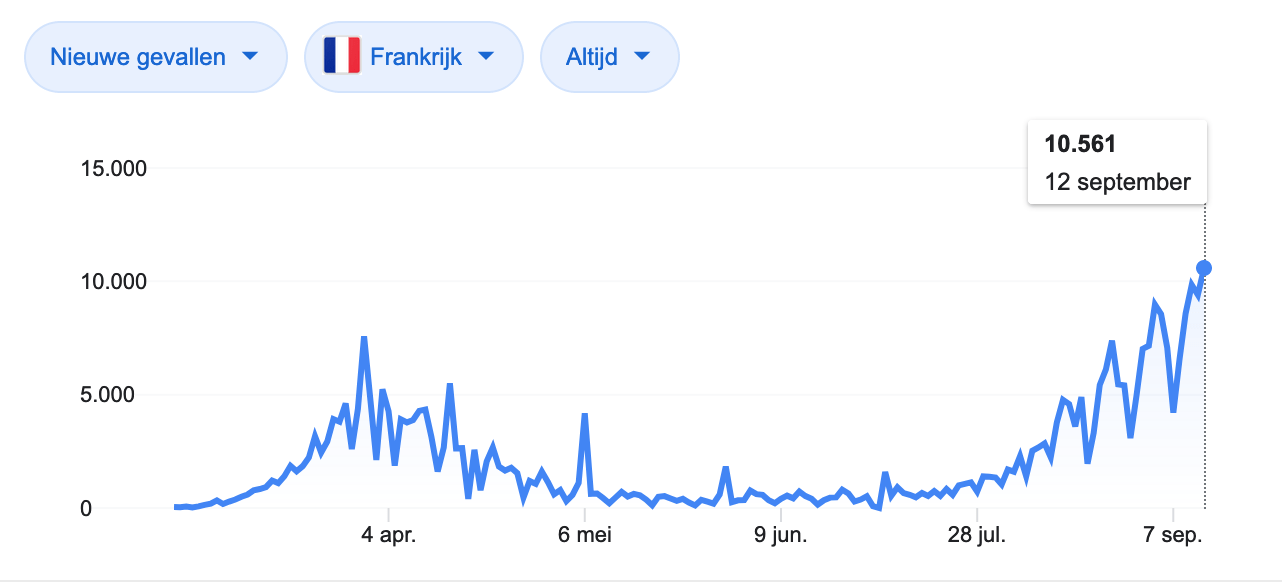Click the 6 mei axis label
The image size is (1282, 582).
pos(585,535)
